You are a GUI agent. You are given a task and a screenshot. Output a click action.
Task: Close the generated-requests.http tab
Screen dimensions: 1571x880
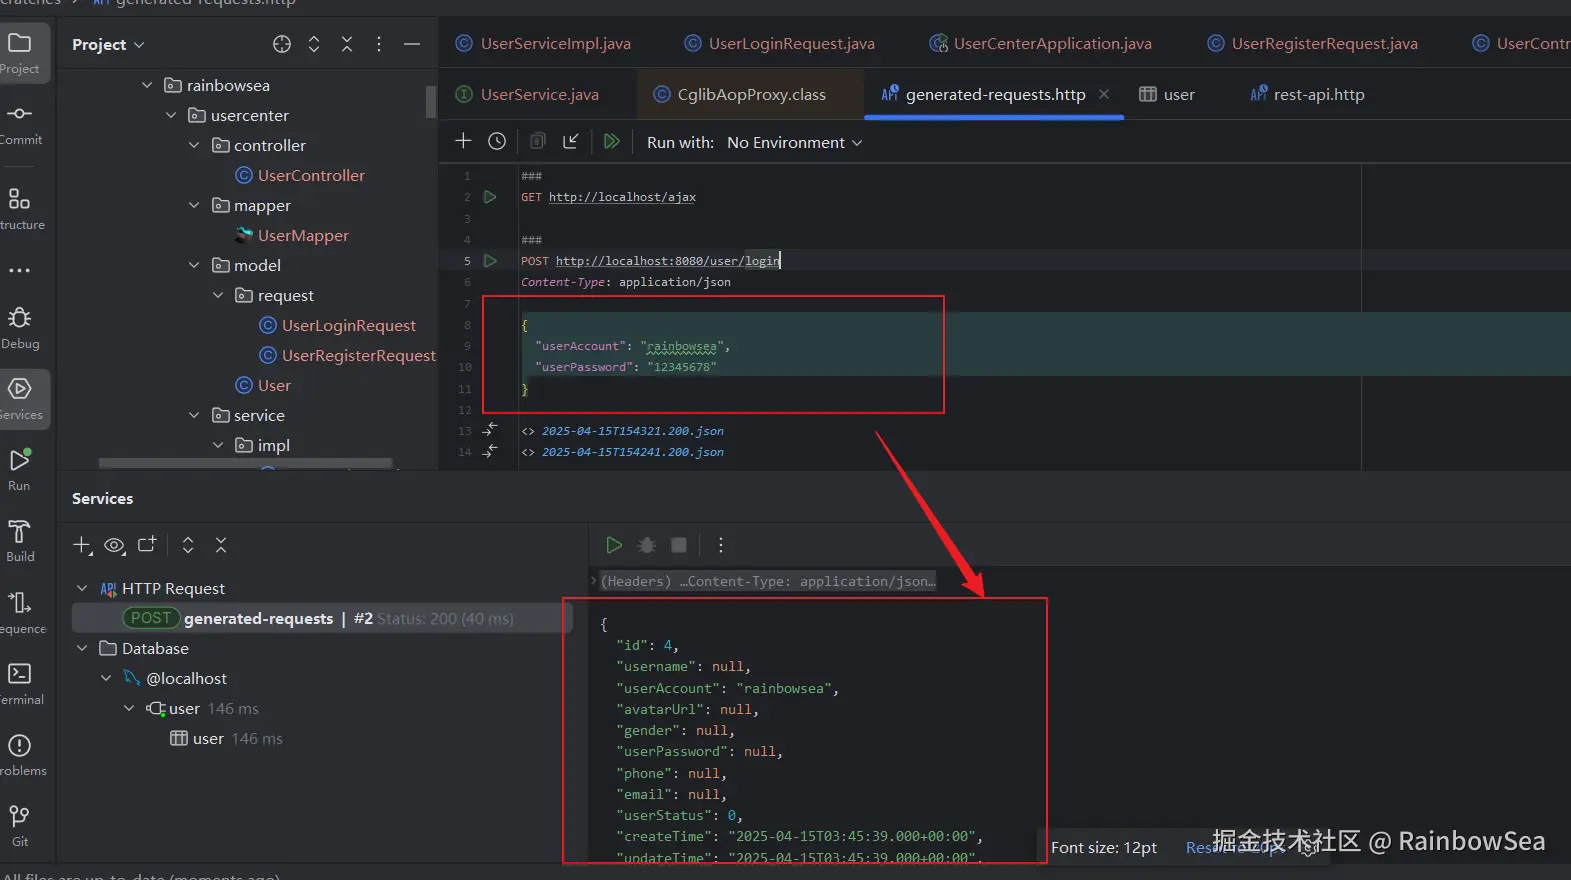point(1104,94)
